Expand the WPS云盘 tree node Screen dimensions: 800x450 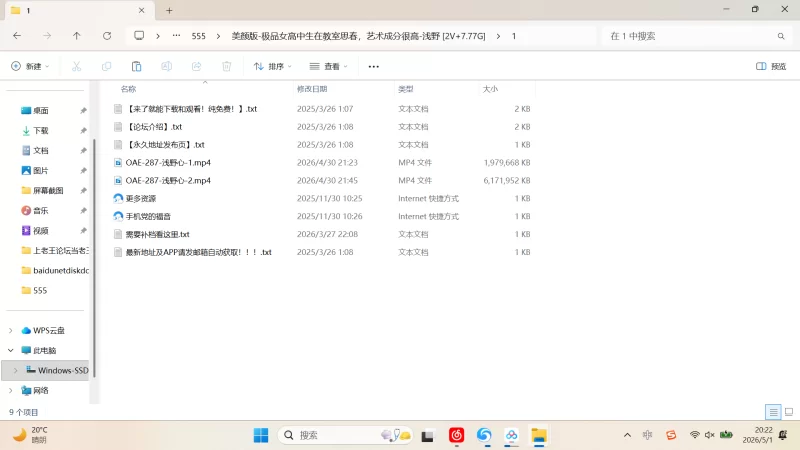(x=11, y=331)
